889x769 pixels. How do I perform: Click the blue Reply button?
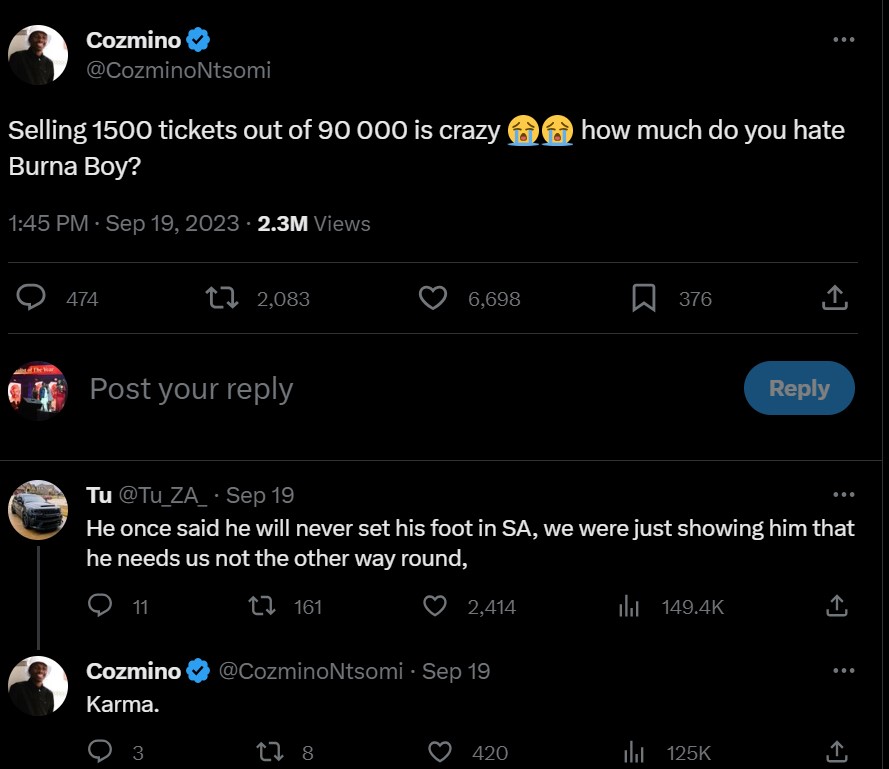click(x=798, y=388)
